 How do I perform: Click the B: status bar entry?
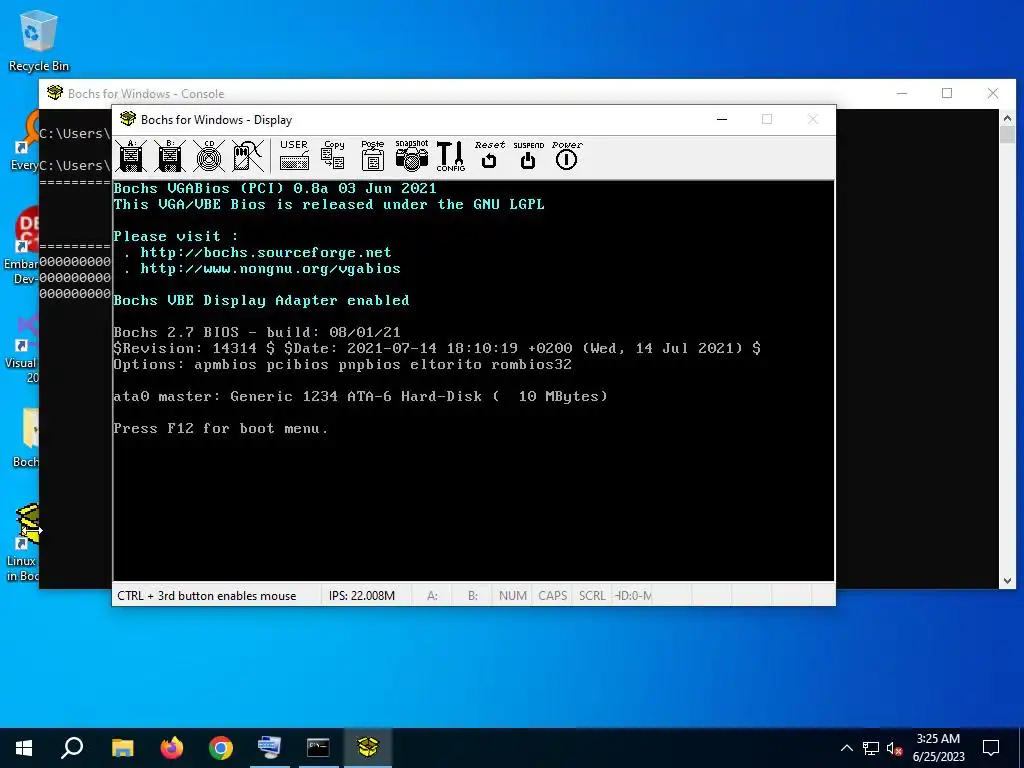tap(473, 596)
